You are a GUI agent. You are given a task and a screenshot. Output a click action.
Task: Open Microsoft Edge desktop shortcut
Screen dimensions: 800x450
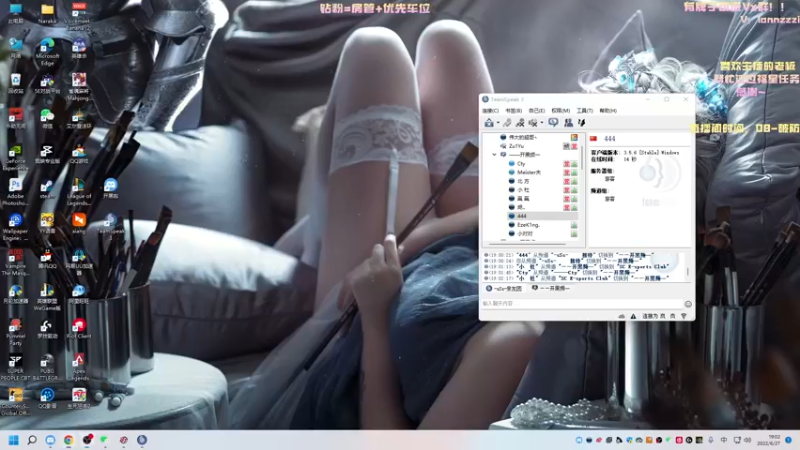[47, 53]
